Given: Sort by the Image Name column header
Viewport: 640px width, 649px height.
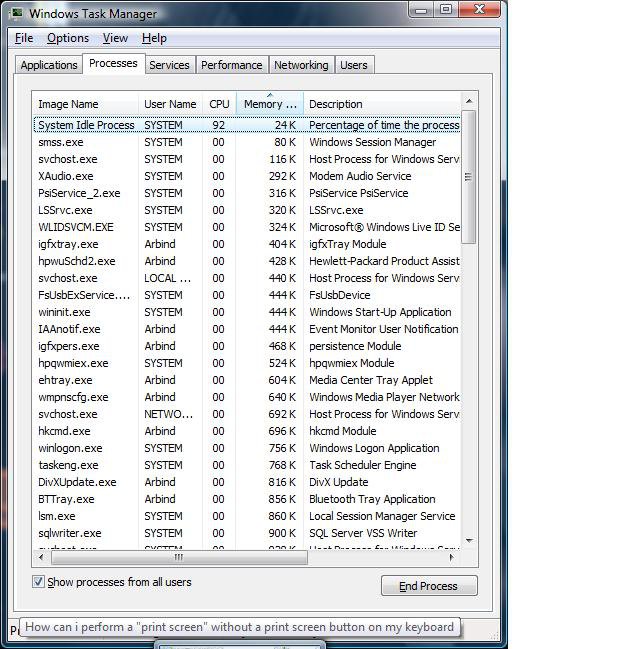Looking at the screenshot, I should pyautogui.click(x=85, y=104).
